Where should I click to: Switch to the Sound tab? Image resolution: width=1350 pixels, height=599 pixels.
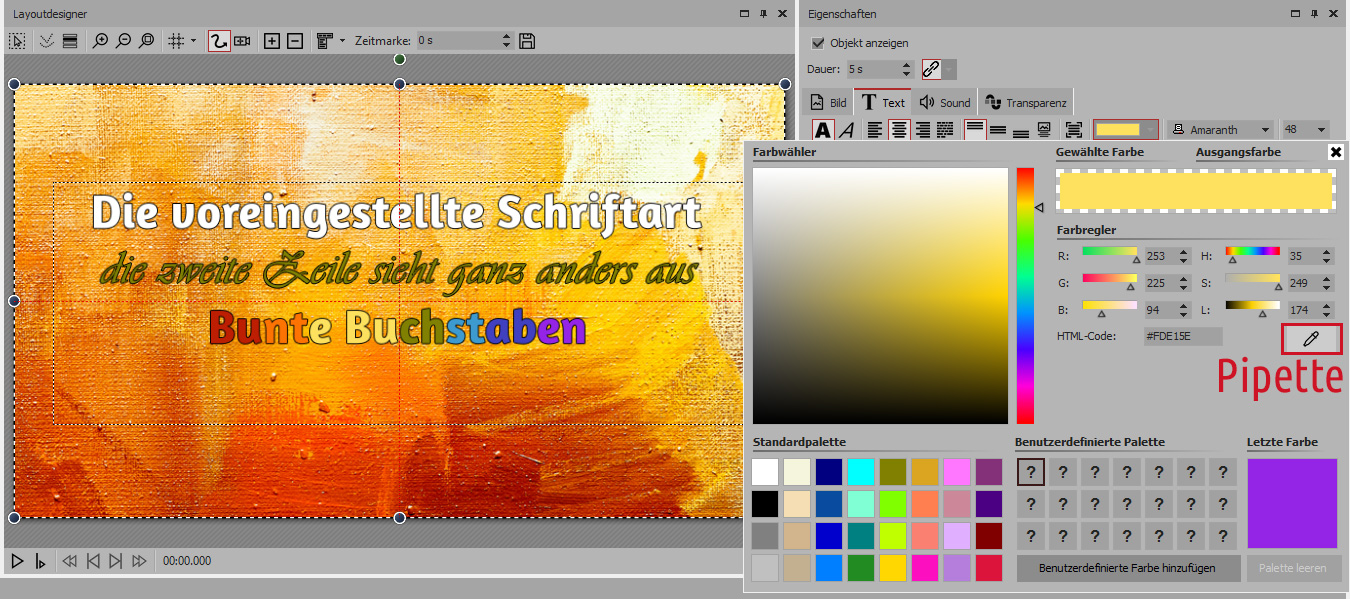[945, 102]
